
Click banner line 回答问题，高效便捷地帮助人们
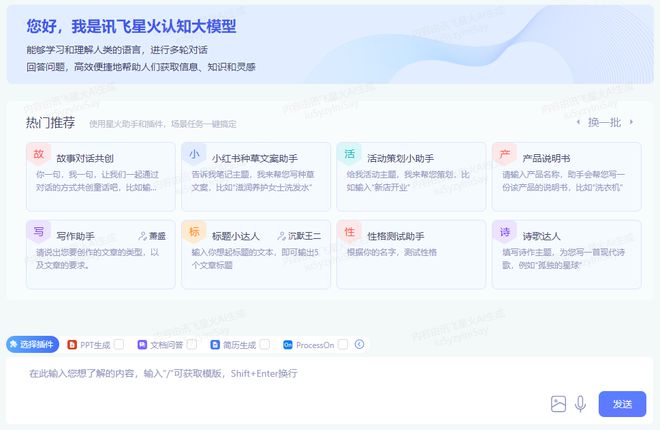tap(141, 66)
